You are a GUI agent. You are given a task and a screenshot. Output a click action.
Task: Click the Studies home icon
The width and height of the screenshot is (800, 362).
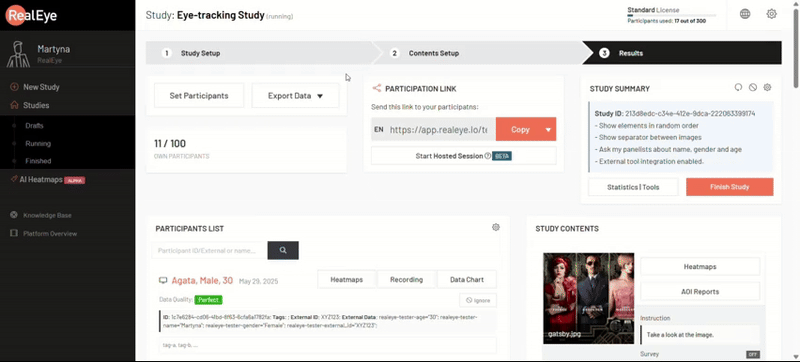pyautogui.click(x=14, y=106)
